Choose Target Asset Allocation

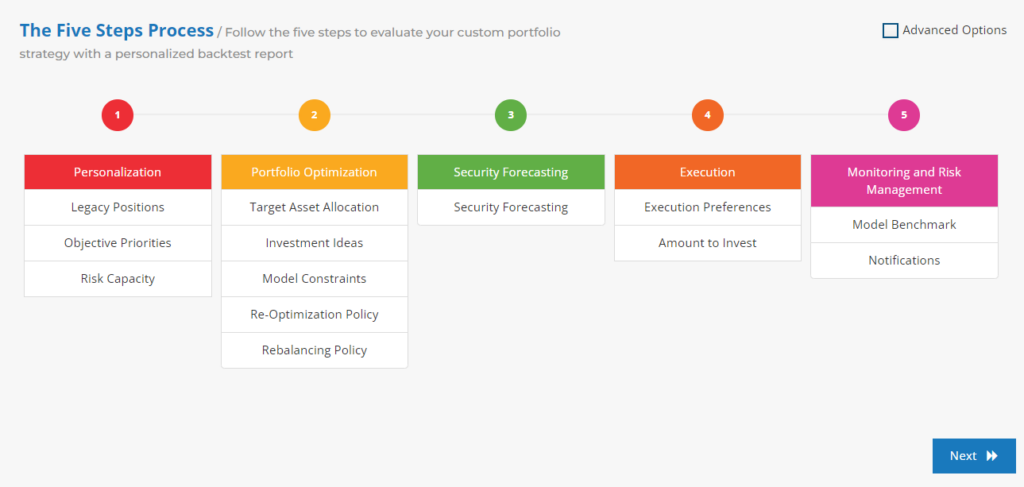(314, 208)
